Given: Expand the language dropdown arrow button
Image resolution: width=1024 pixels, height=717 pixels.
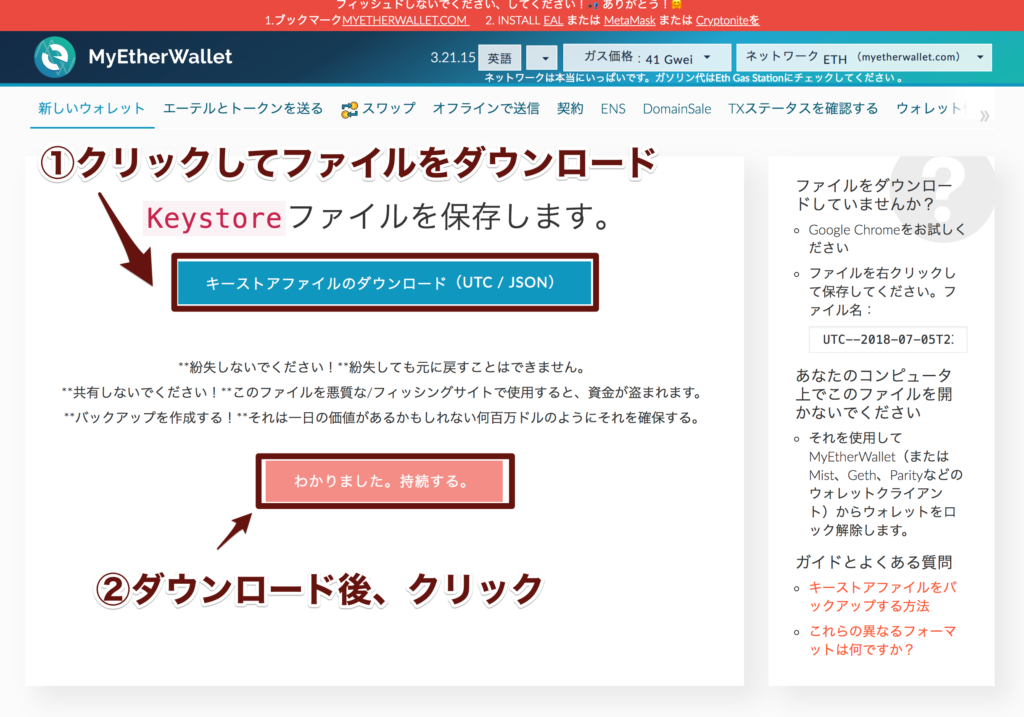Looking at the screenshot, I should [x=542, y=58].
